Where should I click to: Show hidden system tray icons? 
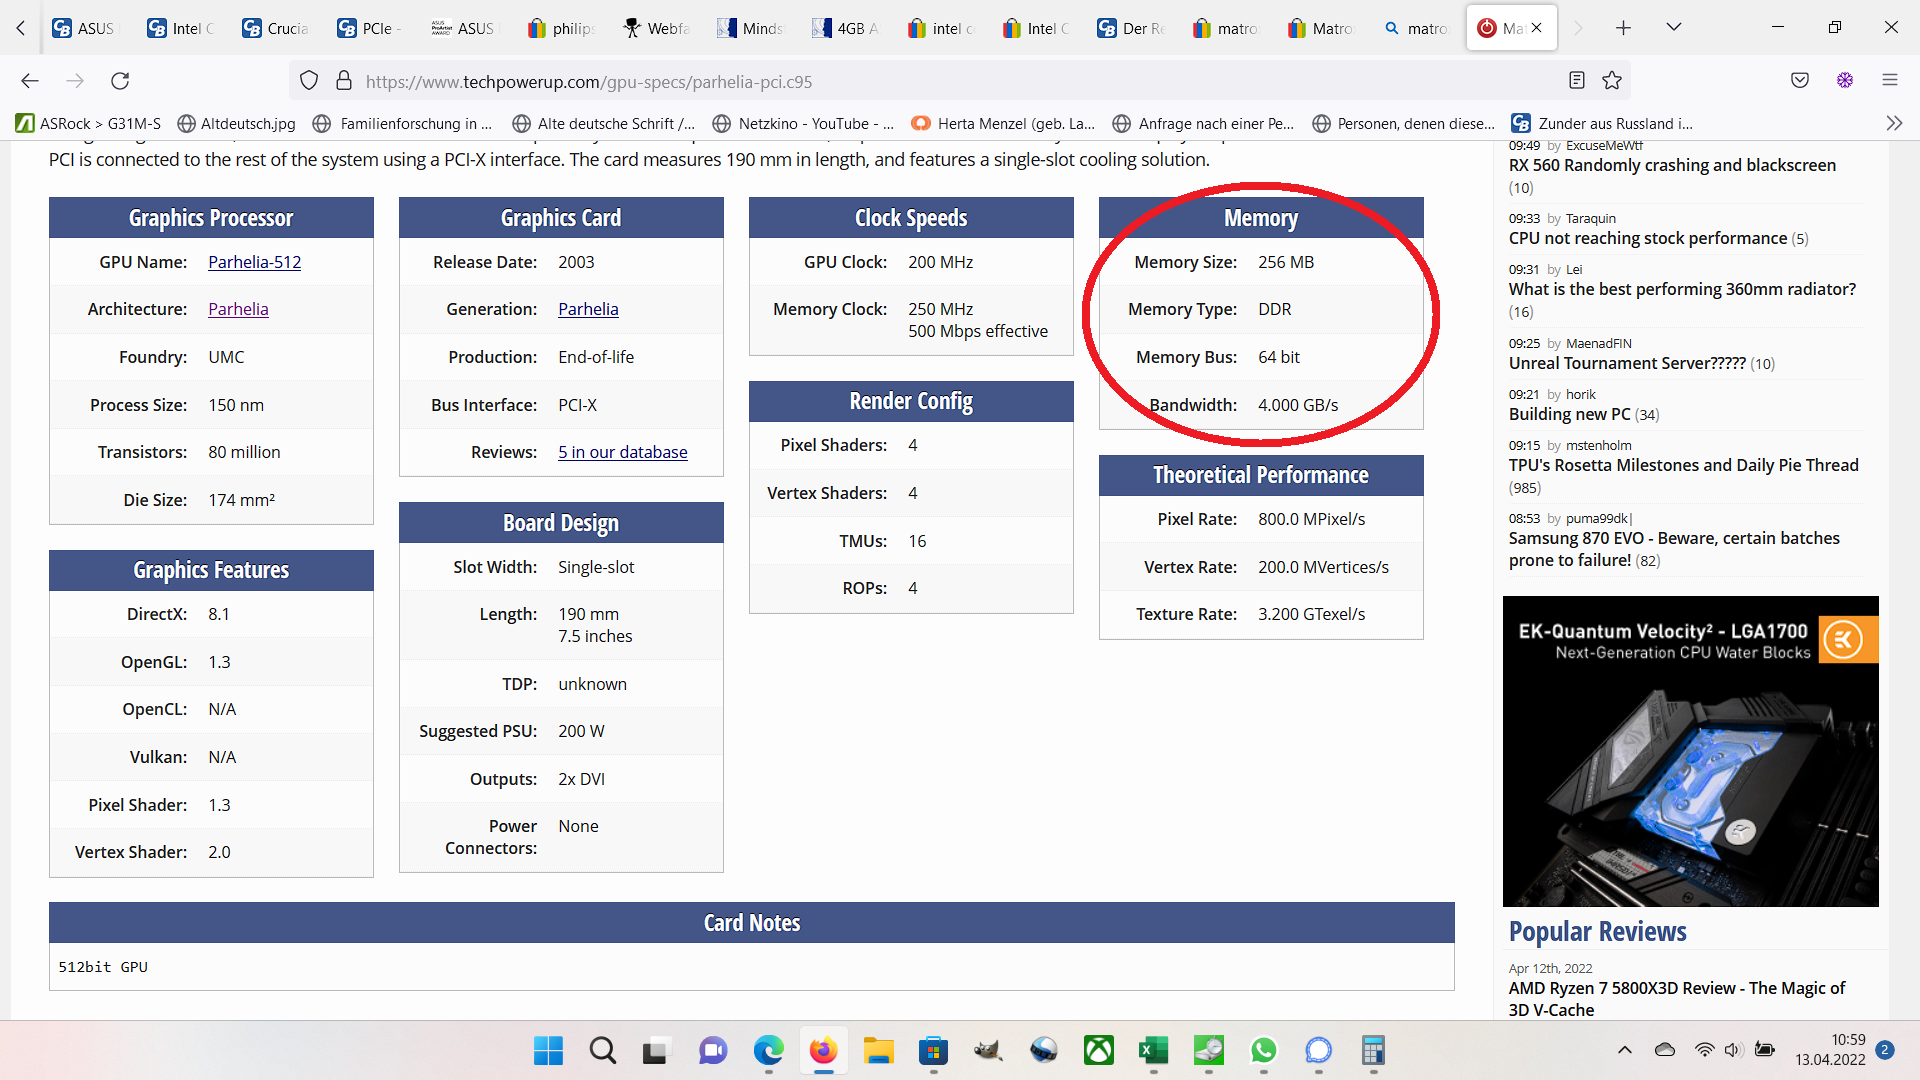coord(1625,1050)
